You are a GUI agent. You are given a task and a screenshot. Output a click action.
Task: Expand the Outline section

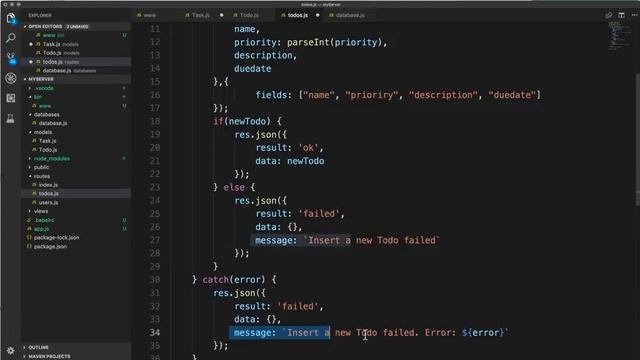38,347
